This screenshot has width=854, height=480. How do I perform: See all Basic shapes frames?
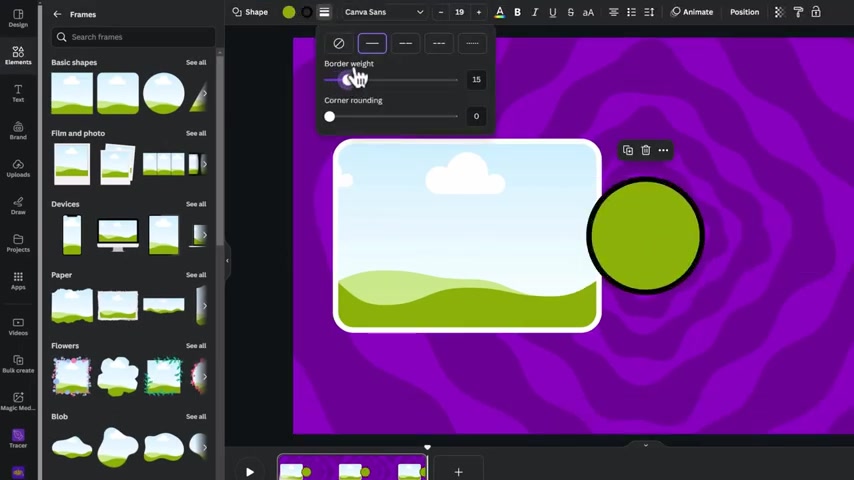pyautogui.click(x=196, y=63)
